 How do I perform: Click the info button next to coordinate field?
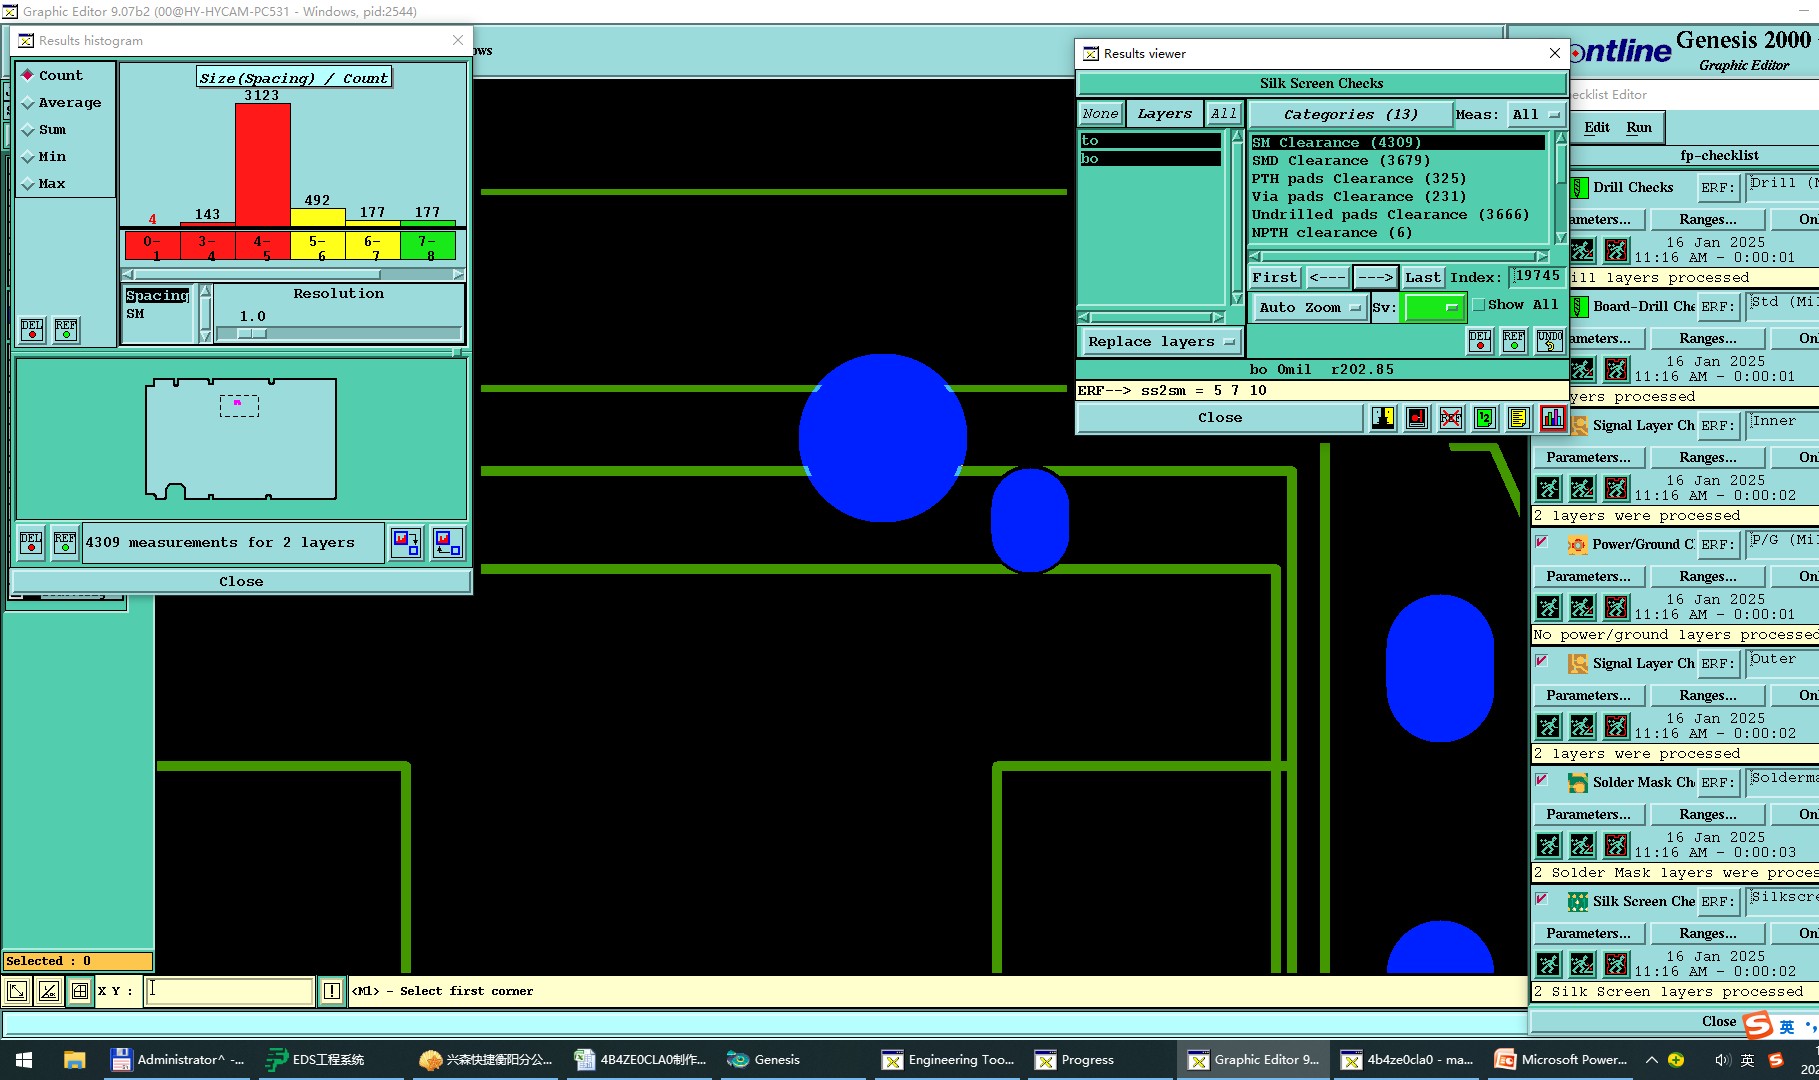(x=331, y=991)
